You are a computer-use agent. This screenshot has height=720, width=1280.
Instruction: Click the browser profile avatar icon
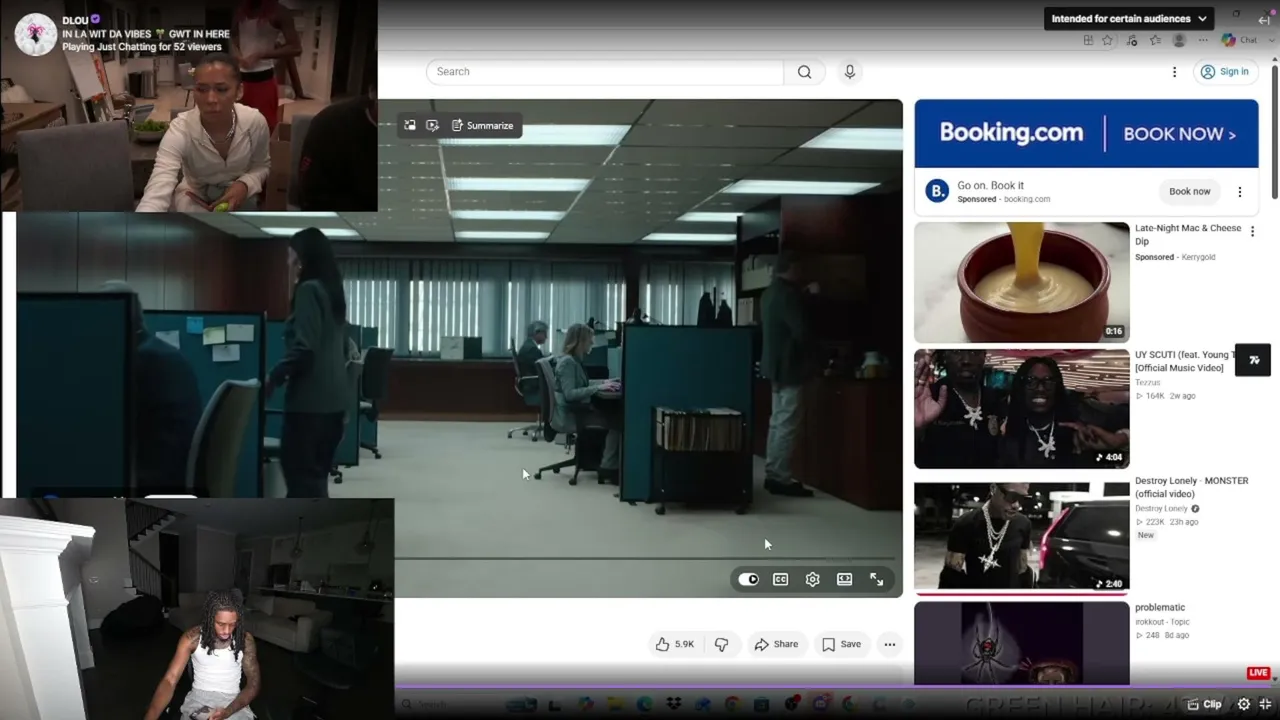(1180, 40)
